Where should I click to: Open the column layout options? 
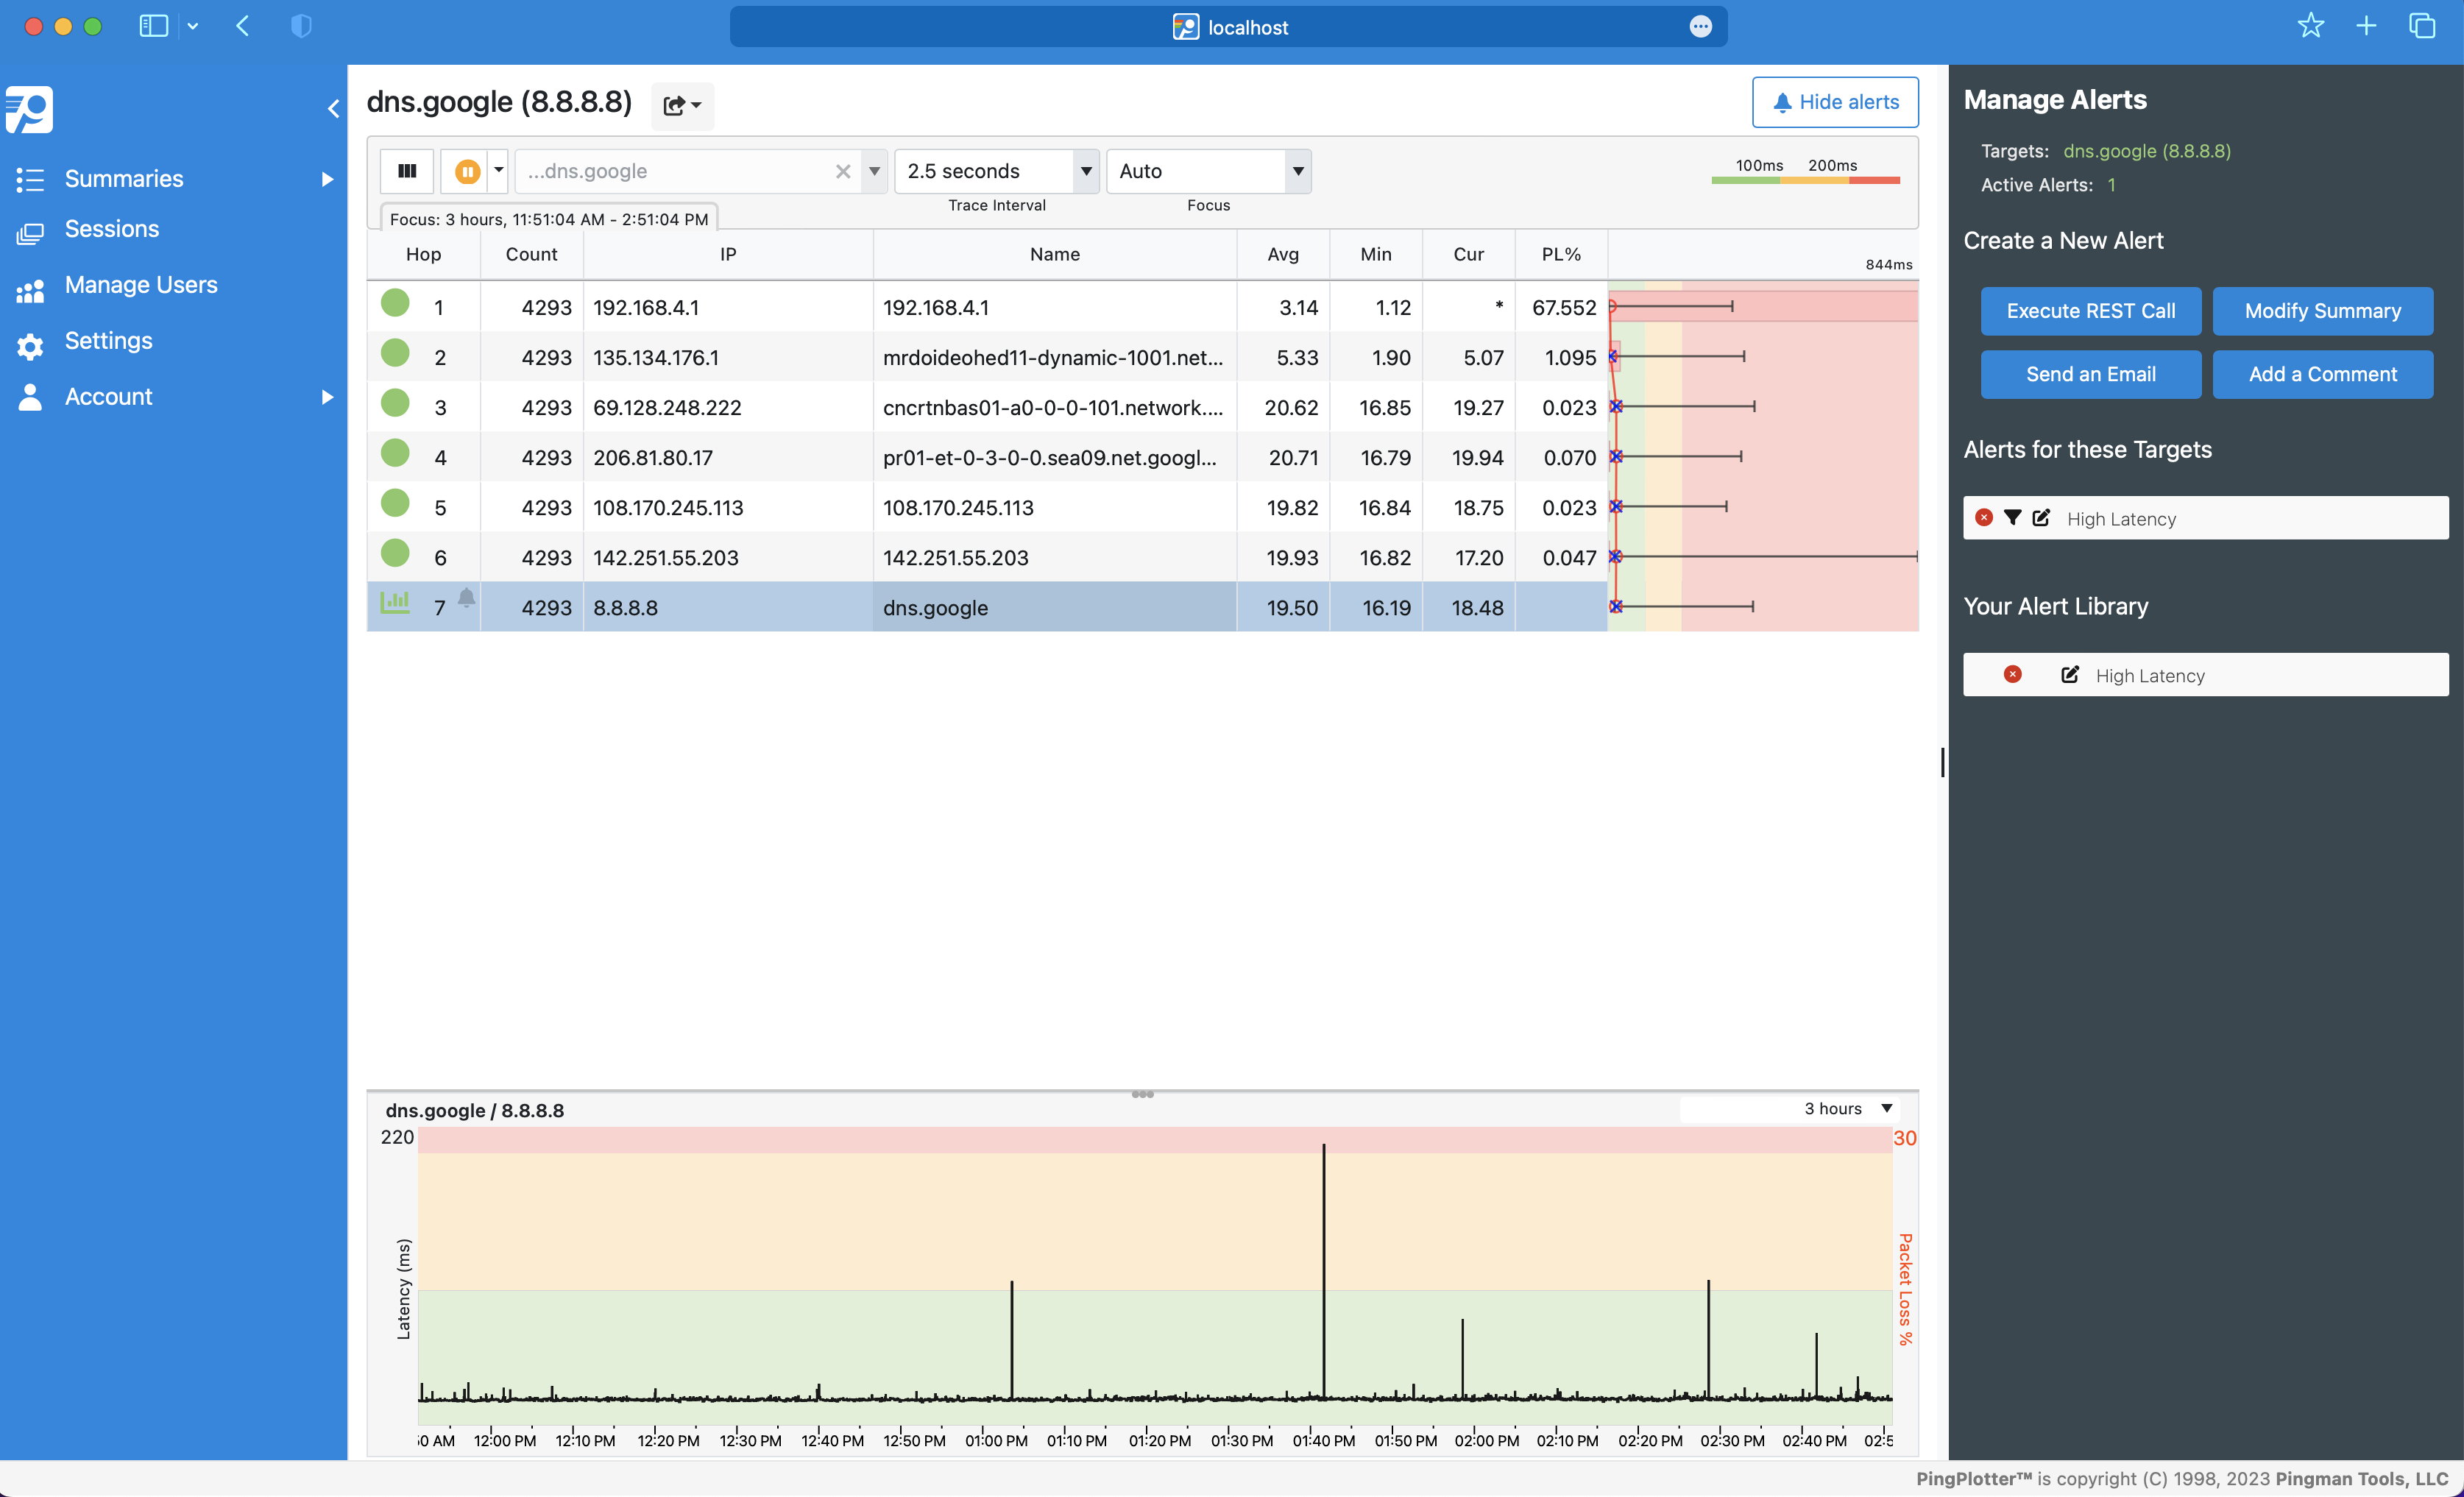pyautogui.click(x=406, y=171)
